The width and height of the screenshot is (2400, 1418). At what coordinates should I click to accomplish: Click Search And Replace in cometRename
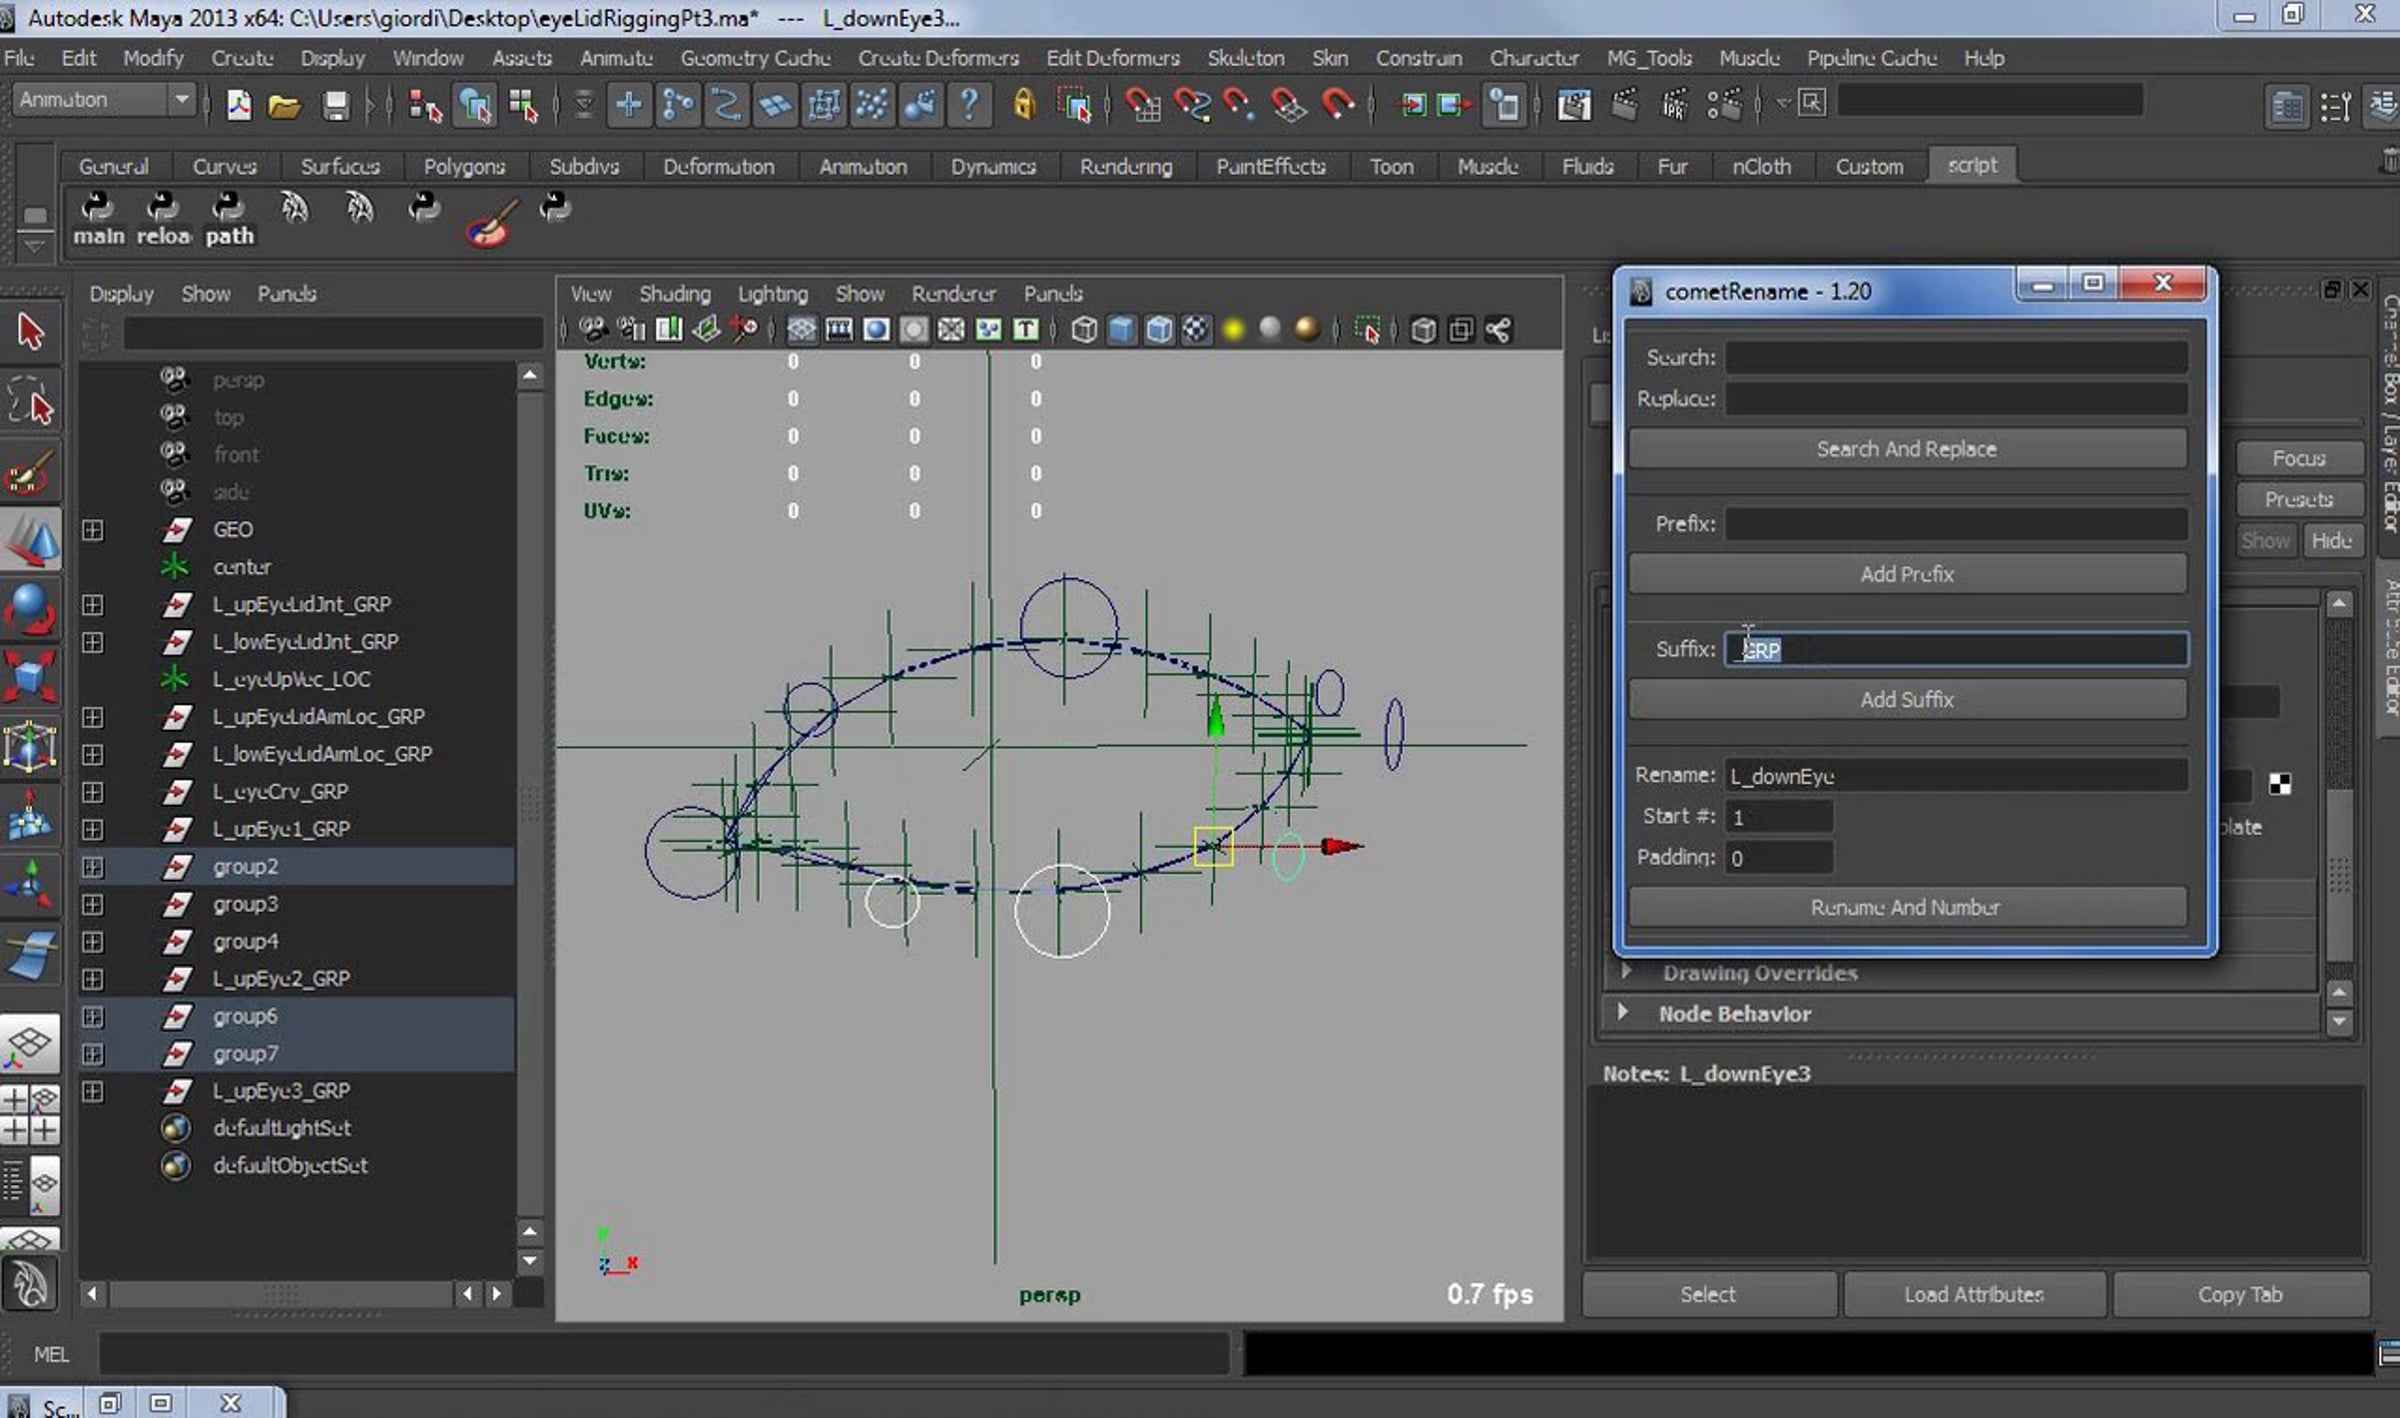[x=1907, y=449]
